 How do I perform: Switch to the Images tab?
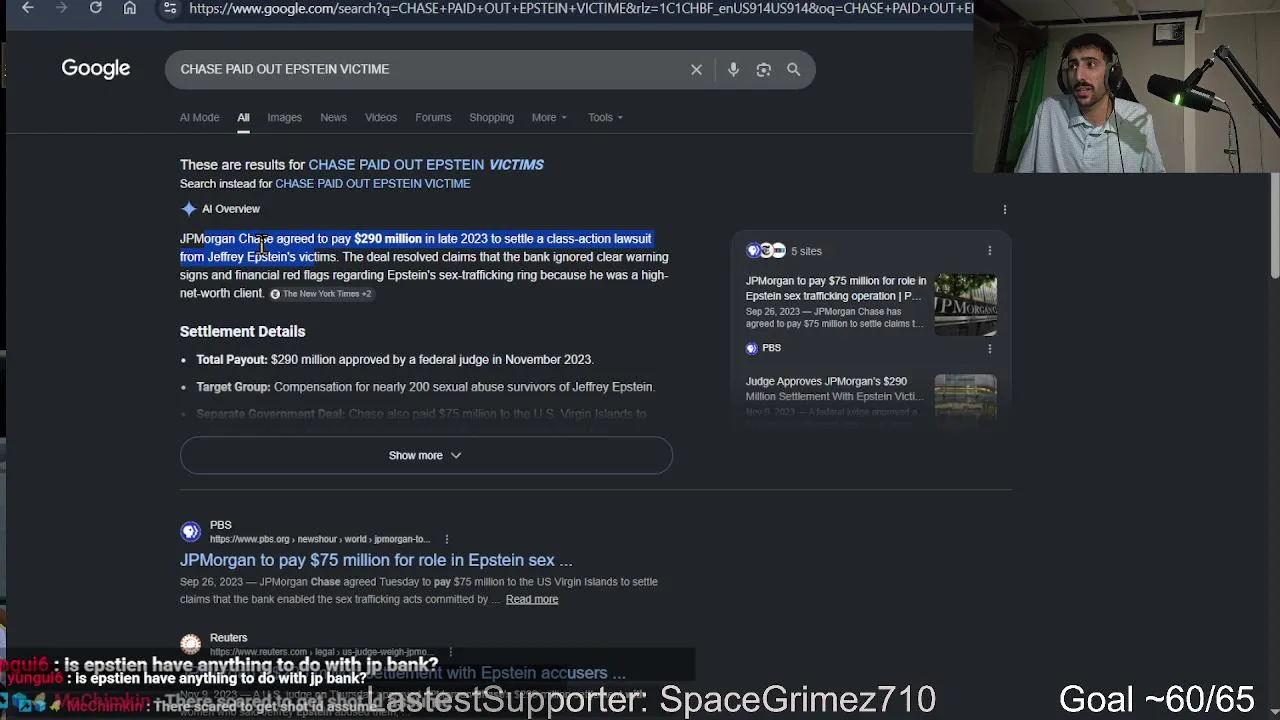click(x=284, y=117)
